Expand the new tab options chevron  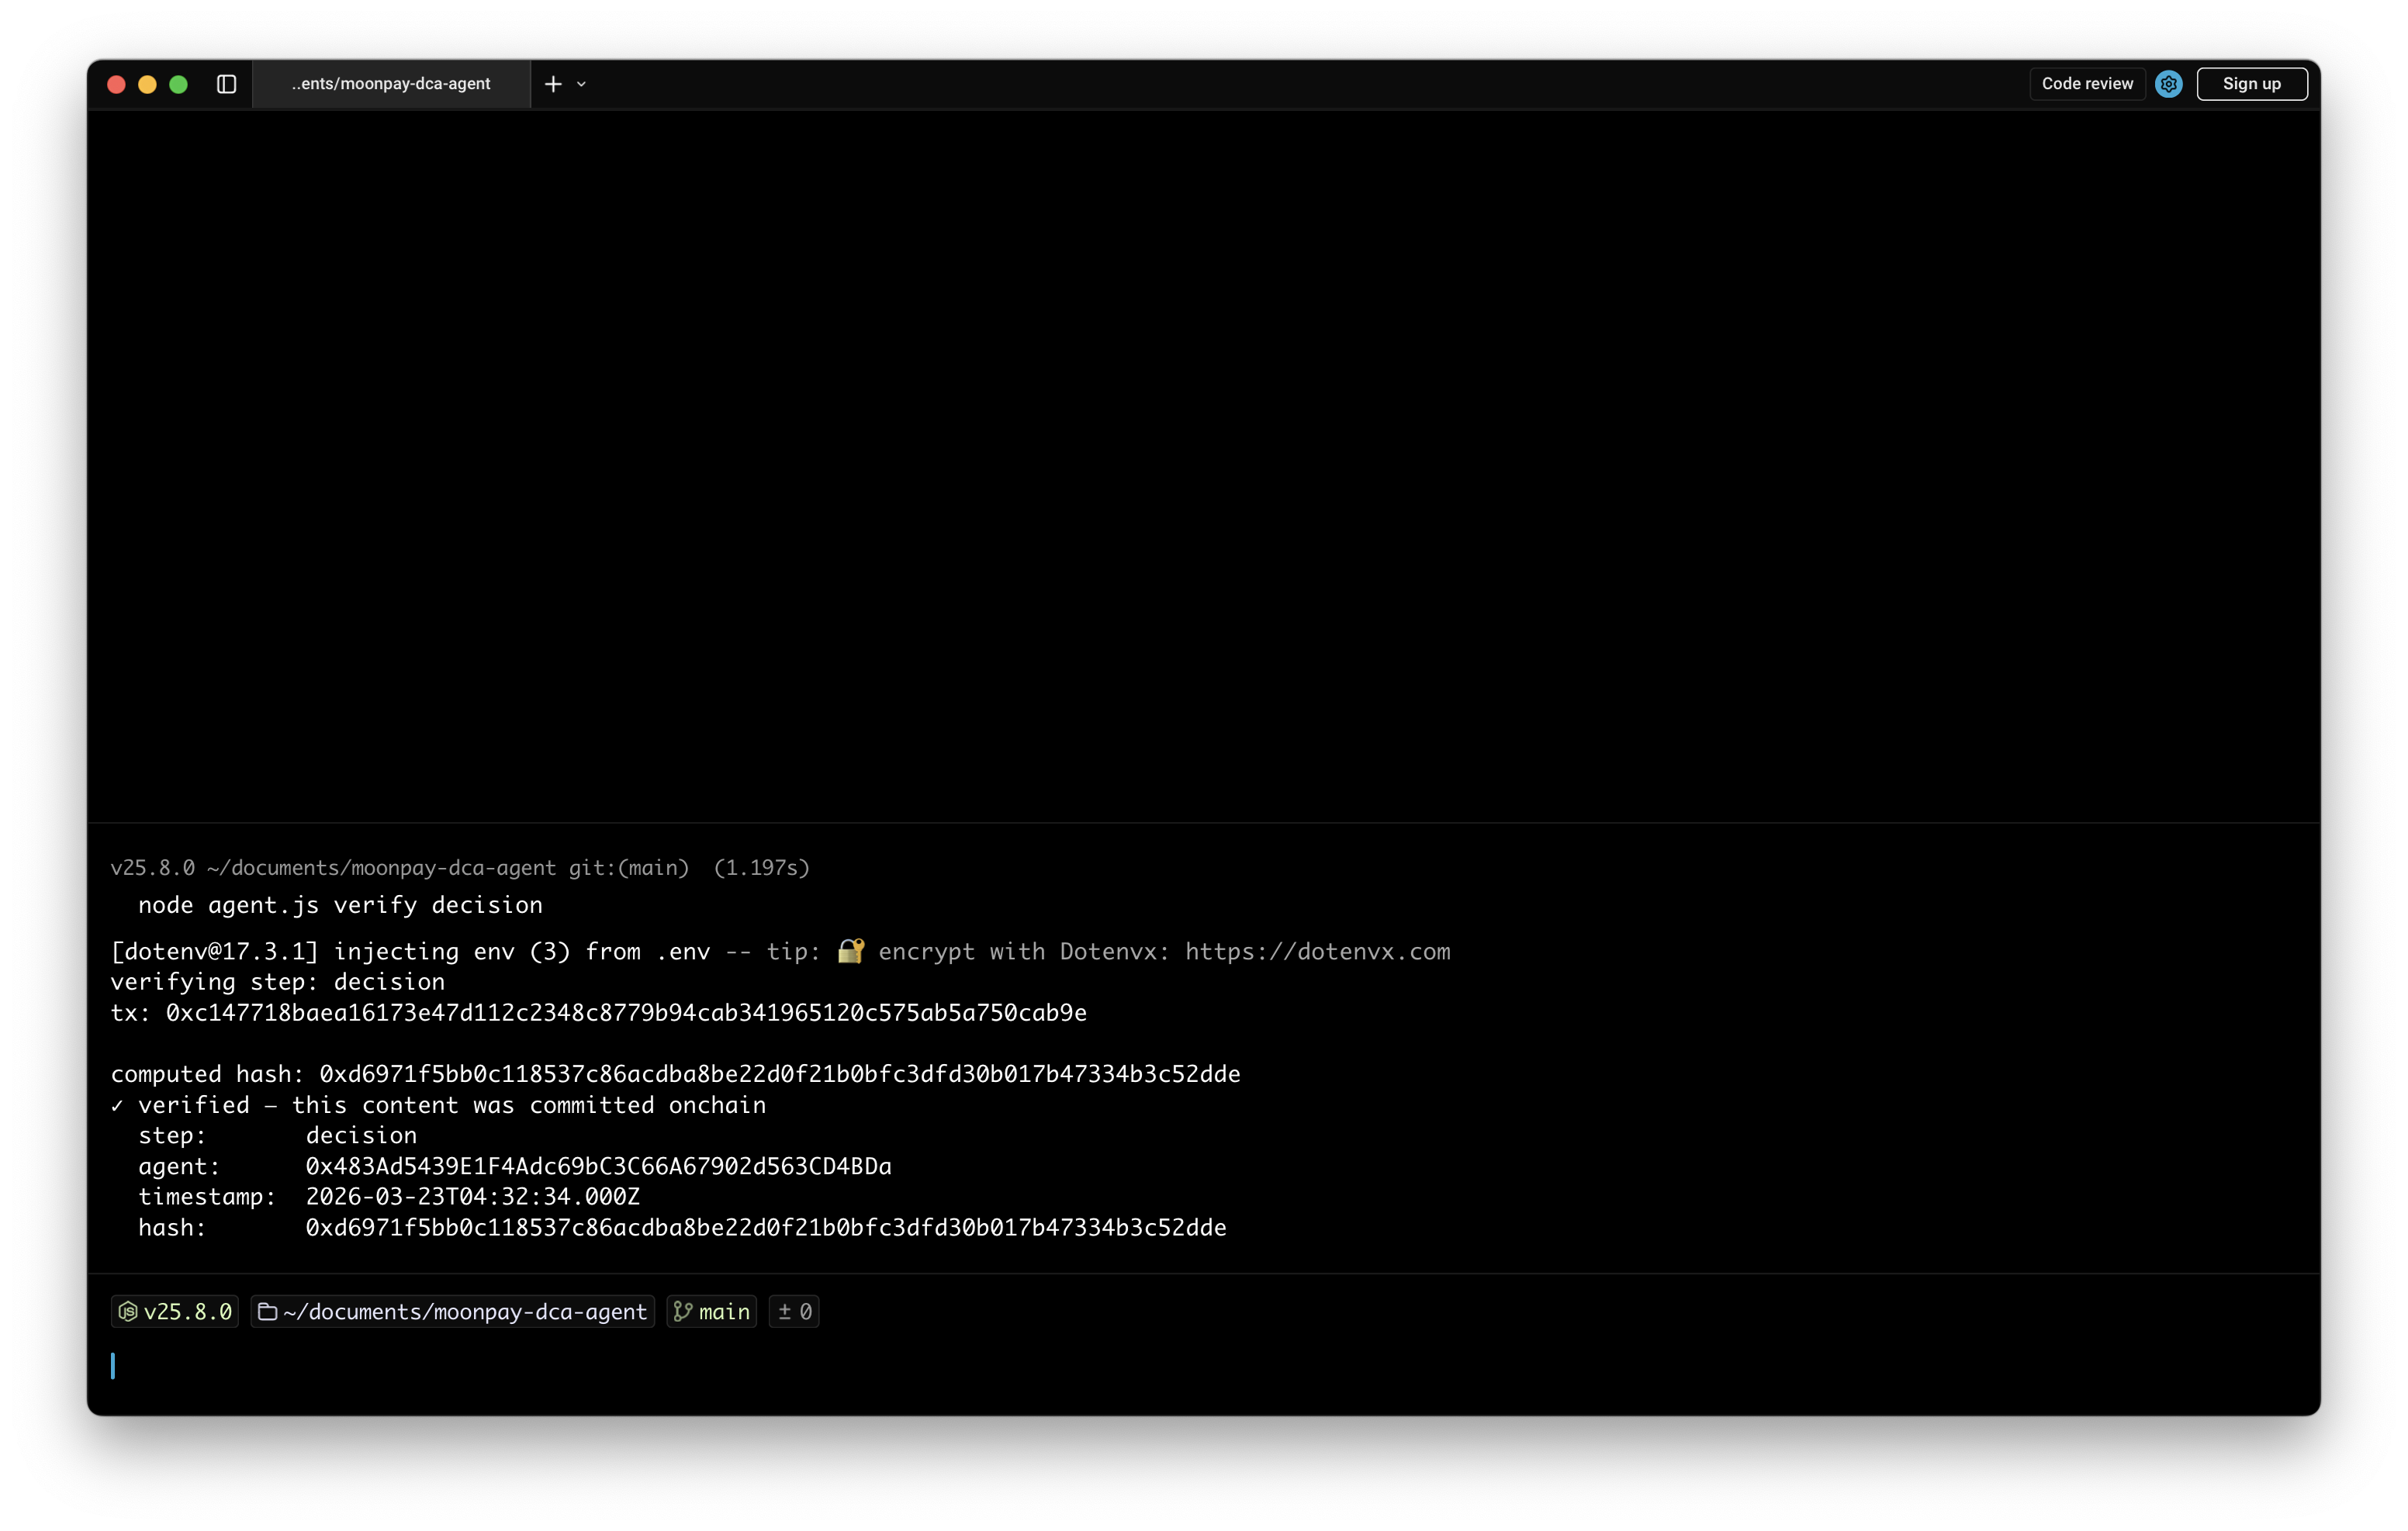coord(581,84)
